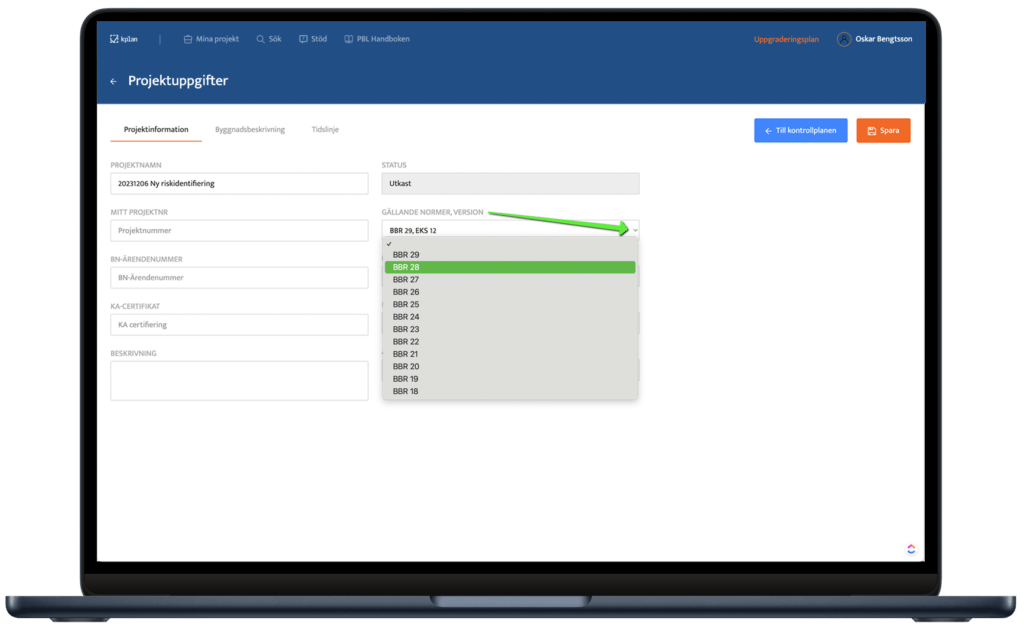Viewport: 1024px width, 630px height.
Task: Open Mina projekt in the top navigation
Action: click(211, 39)
